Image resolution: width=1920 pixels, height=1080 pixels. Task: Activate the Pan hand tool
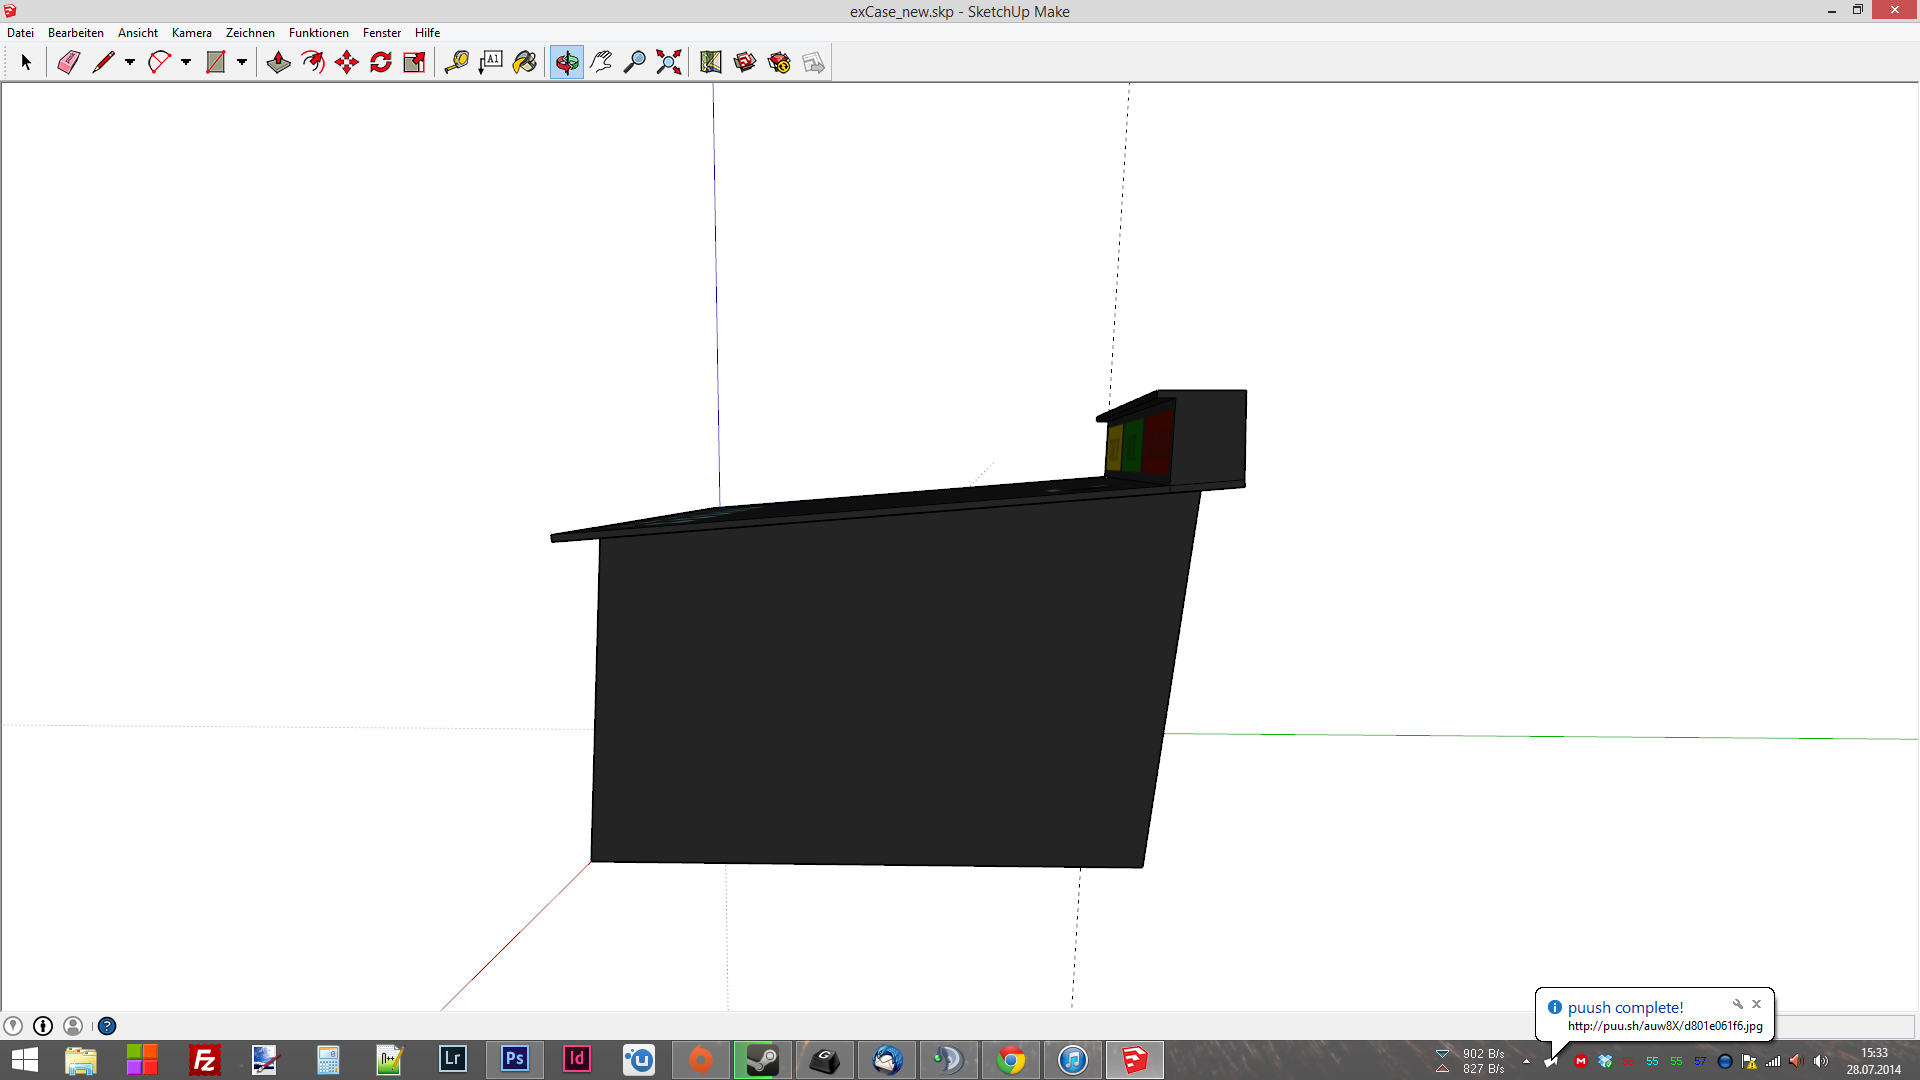tap(600, 62)
